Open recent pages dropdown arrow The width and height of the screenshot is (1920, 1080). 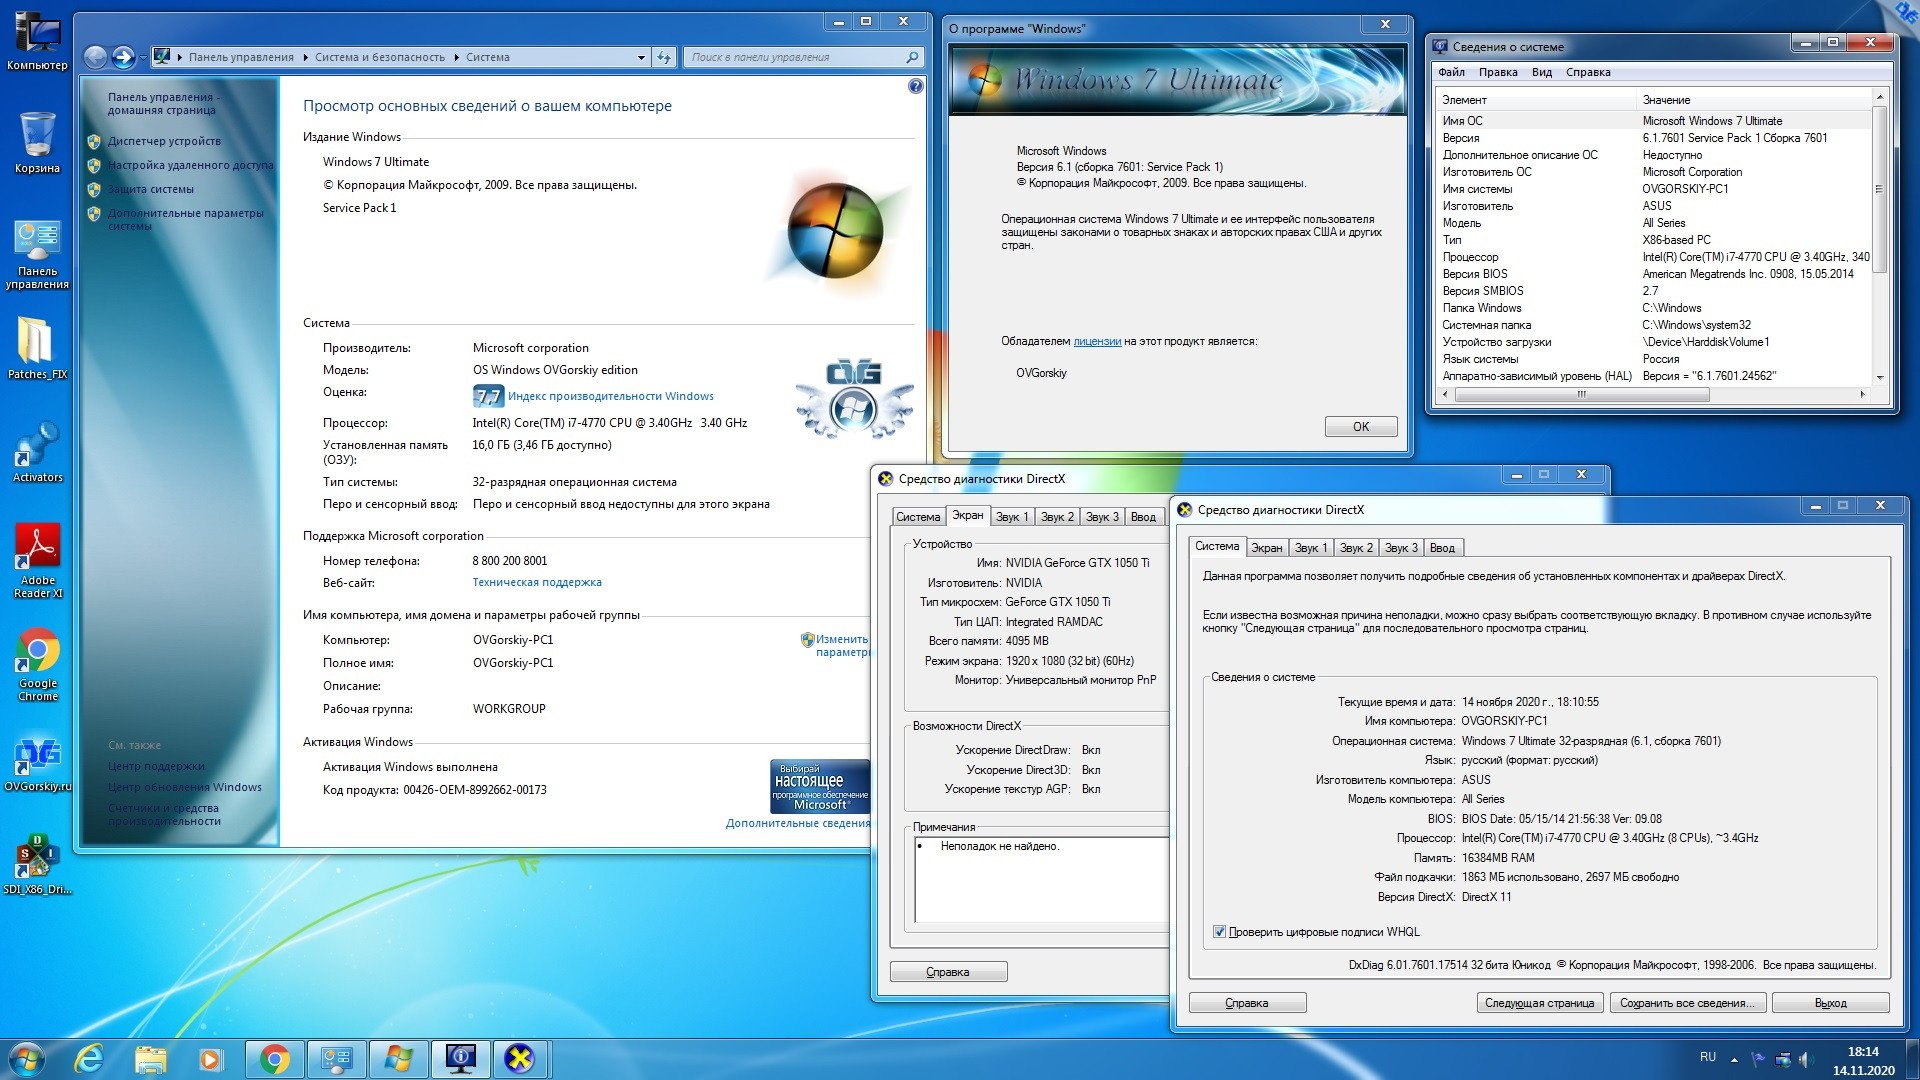pyautogui.click(x=143, y=57)
